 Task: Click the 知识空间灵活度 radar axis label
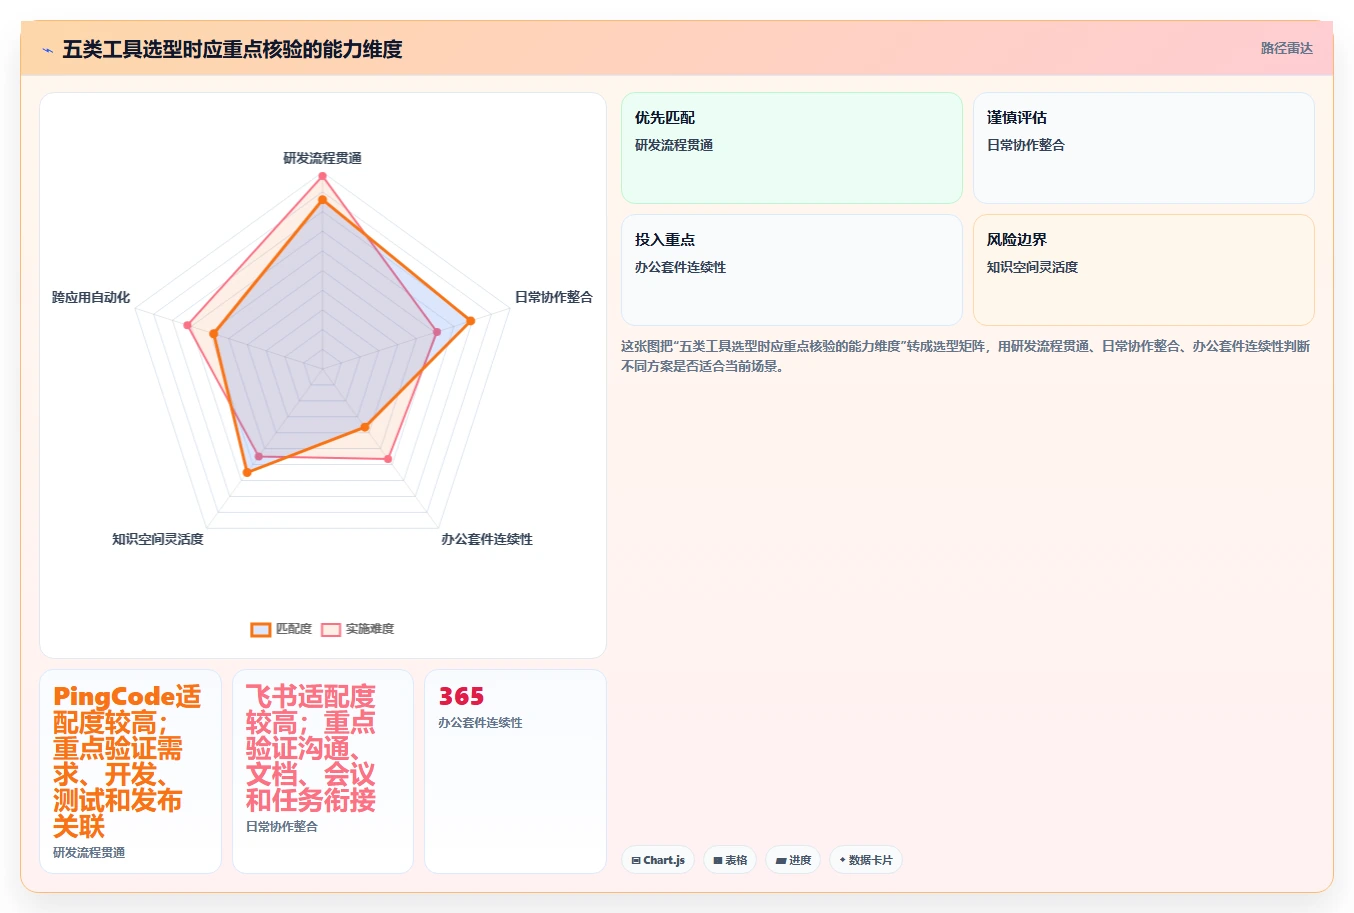pyautogui.click(x=158, y=539)
